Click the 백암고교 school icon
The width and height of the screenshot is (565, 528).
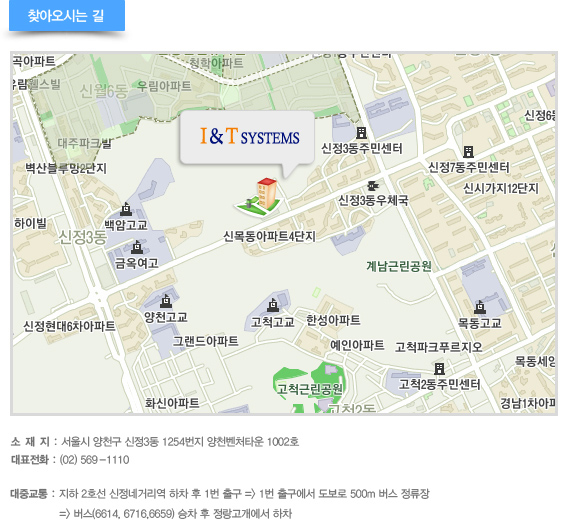click(x=126, y=209)
